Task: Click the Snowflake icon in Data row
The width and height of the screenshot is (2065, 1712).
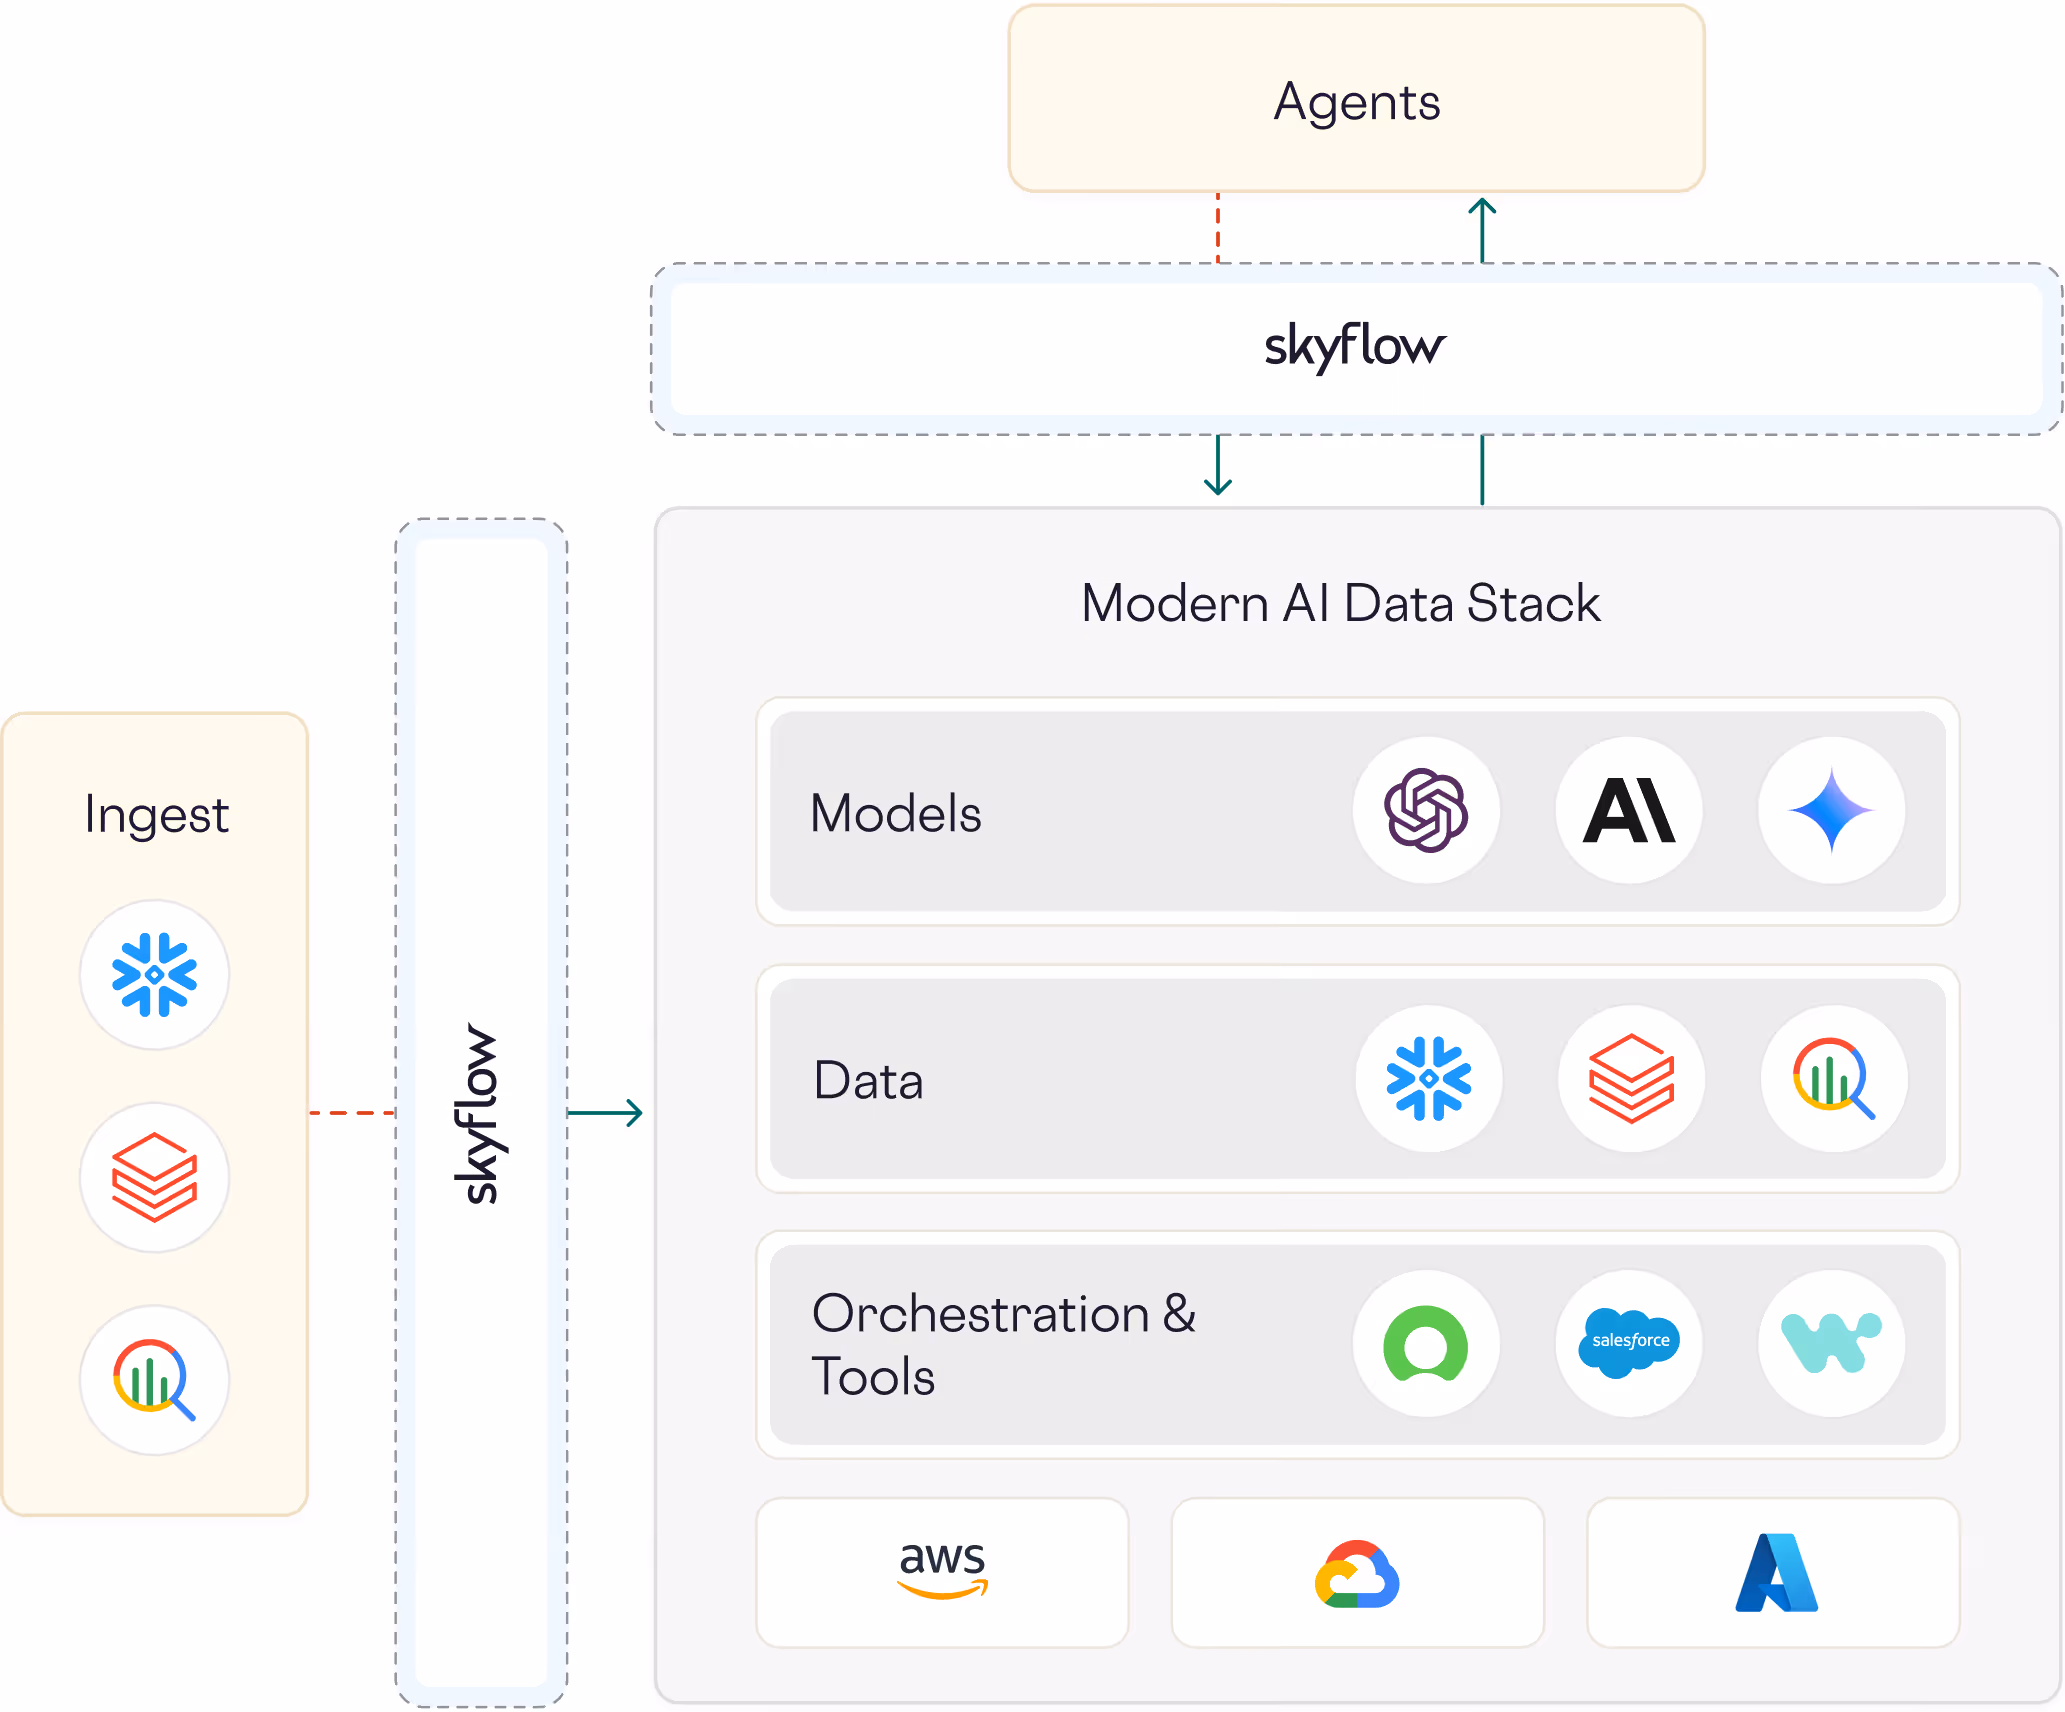Action: pos(1429,1078)
